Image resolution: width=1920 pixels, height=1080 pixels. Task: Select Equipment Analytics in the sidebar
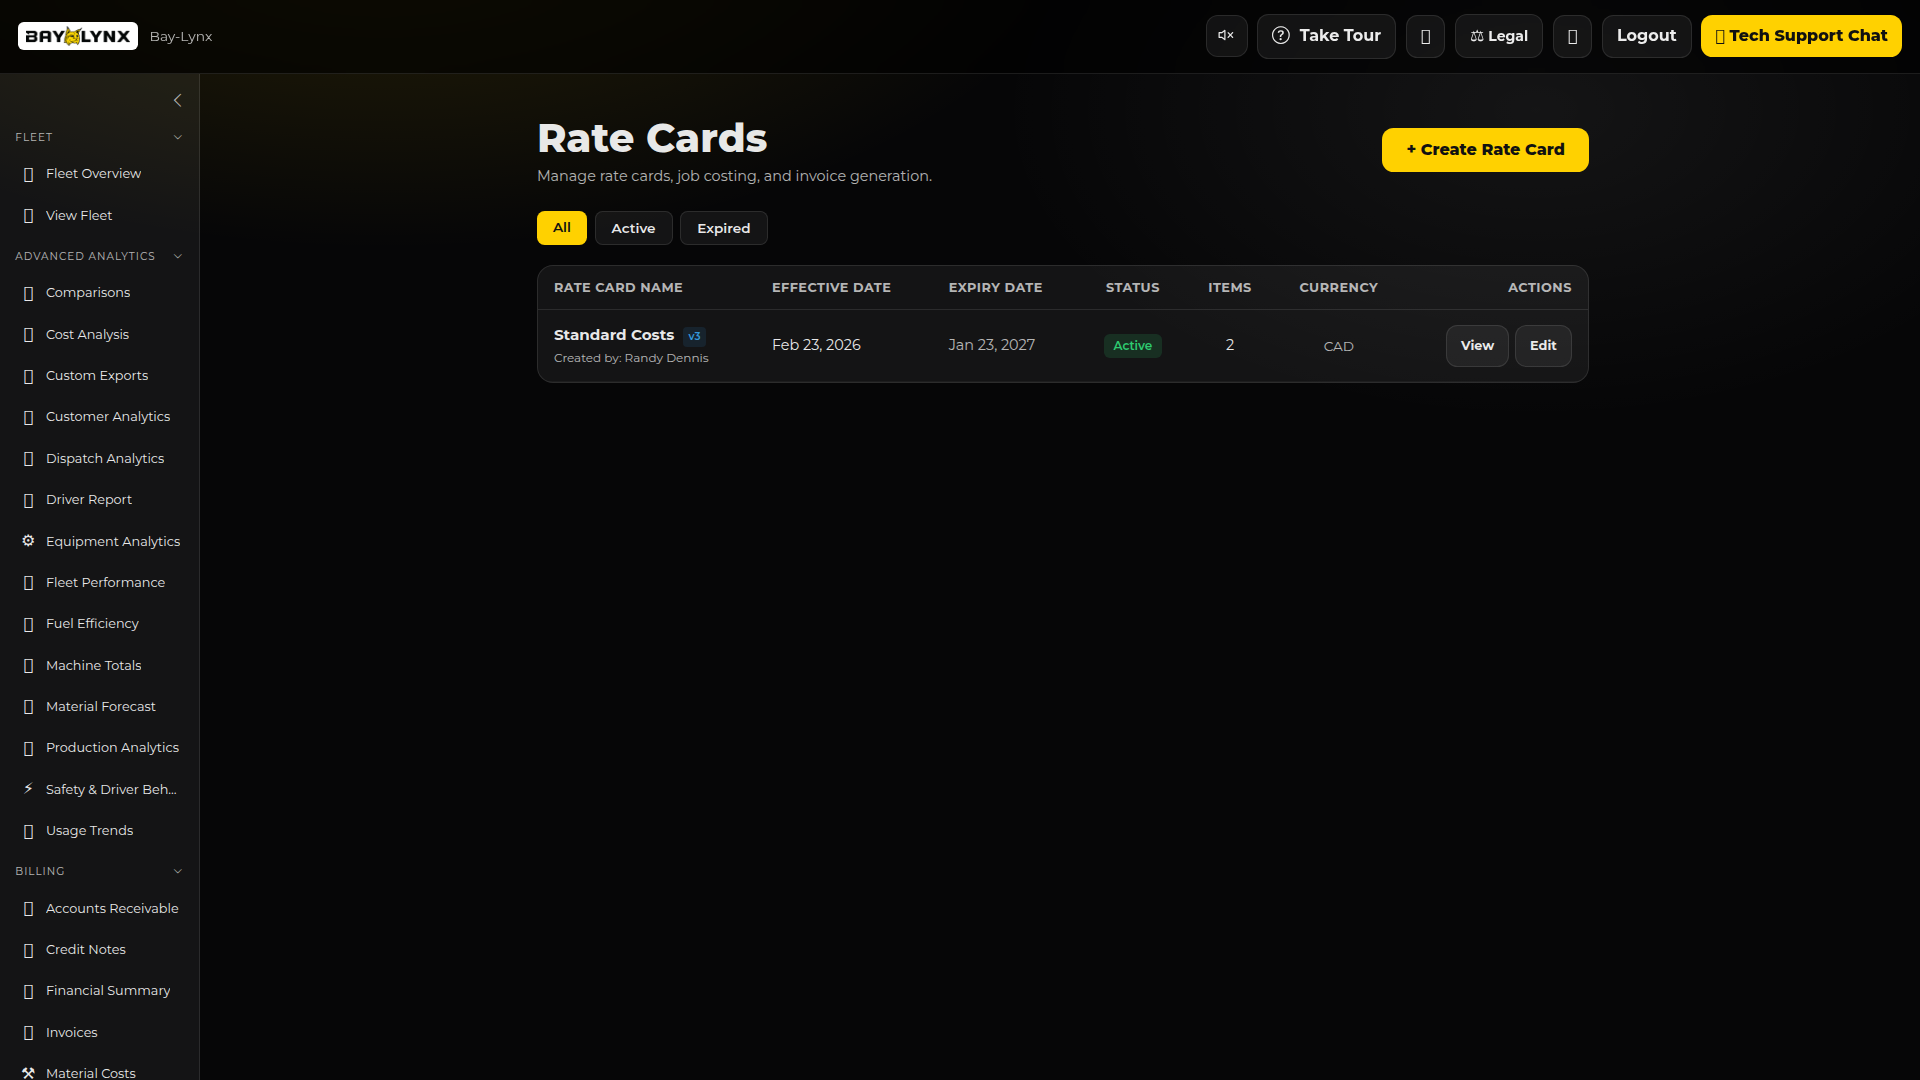pos(112,541)
